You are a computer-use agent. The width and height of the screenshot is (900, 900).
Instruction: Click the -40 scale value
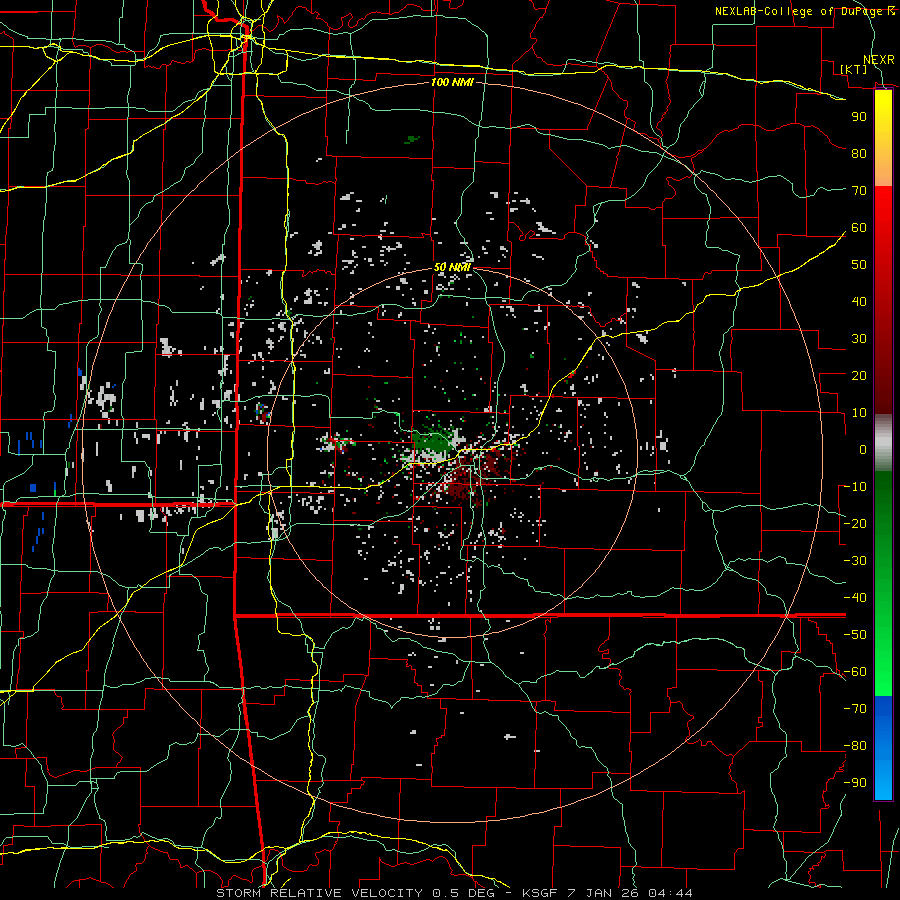tap(855, 598)
